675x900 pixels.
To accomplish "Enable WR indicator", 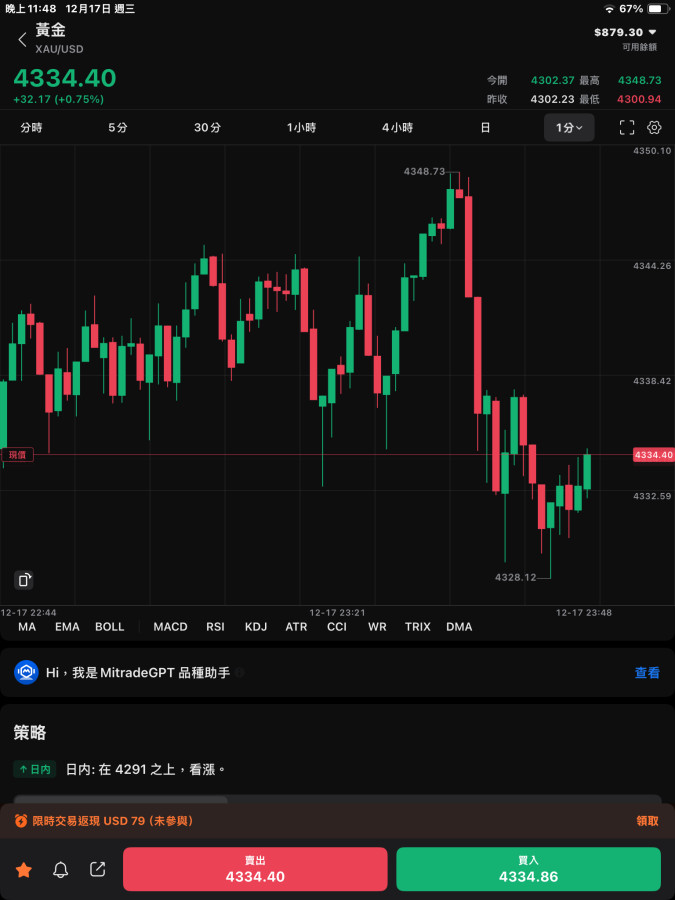I will pos(377,627).
